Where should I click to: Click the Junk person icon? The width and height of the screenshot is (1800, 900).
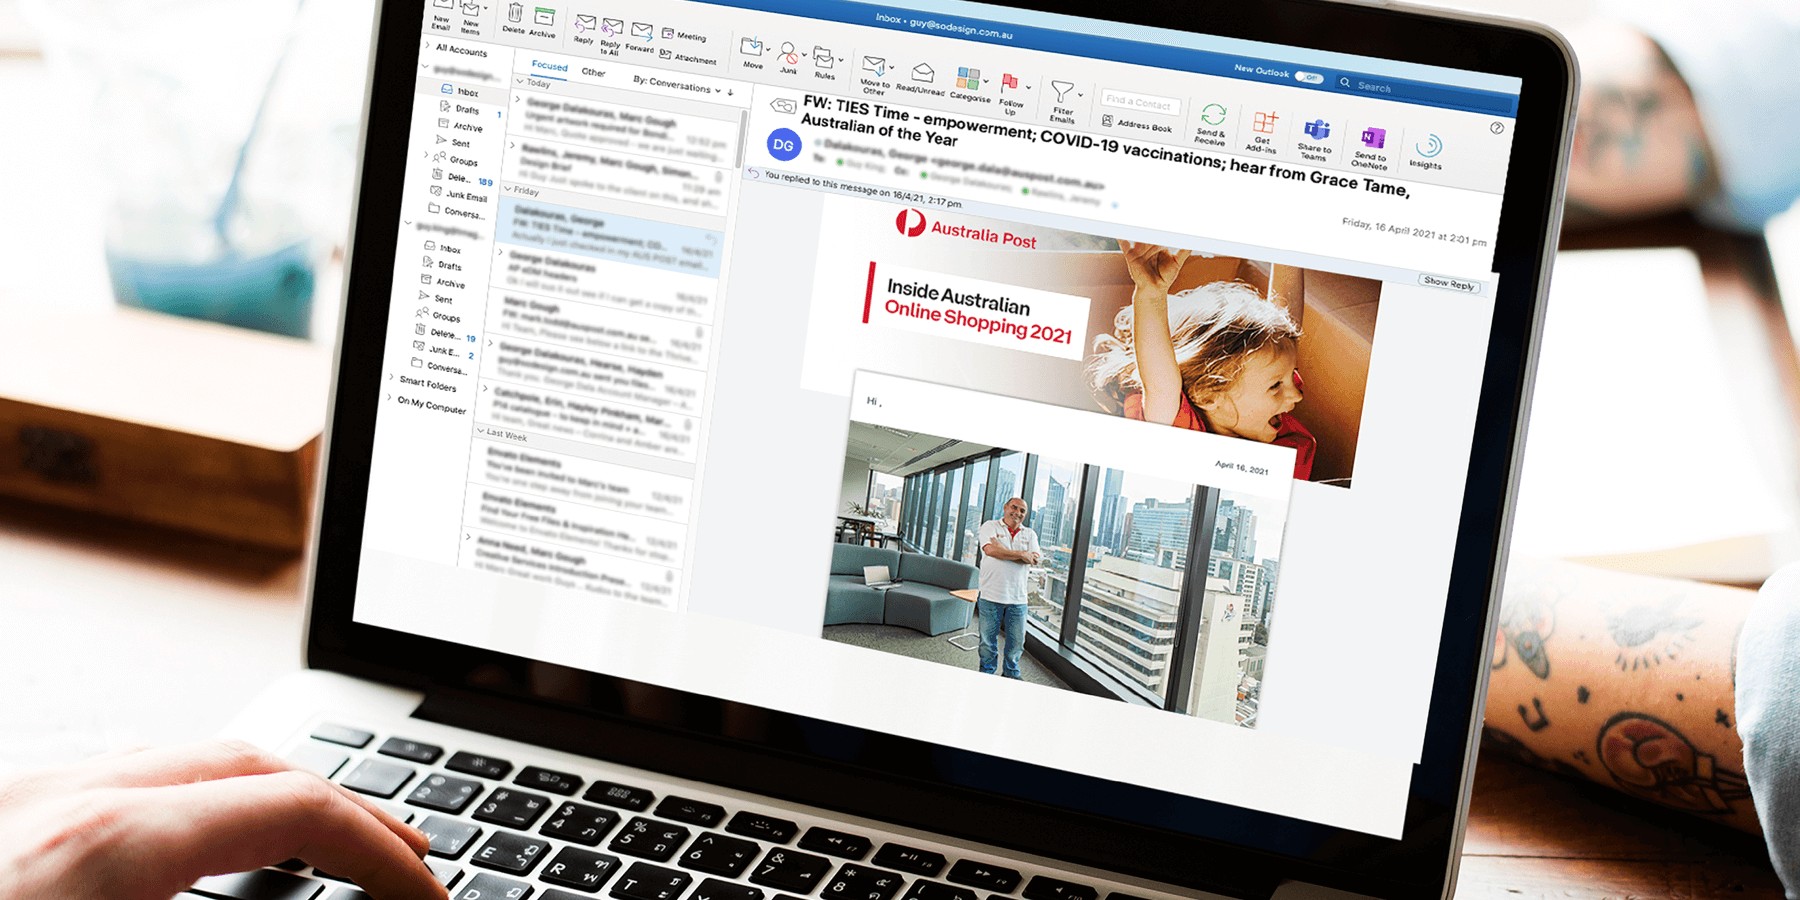point(788,51)
